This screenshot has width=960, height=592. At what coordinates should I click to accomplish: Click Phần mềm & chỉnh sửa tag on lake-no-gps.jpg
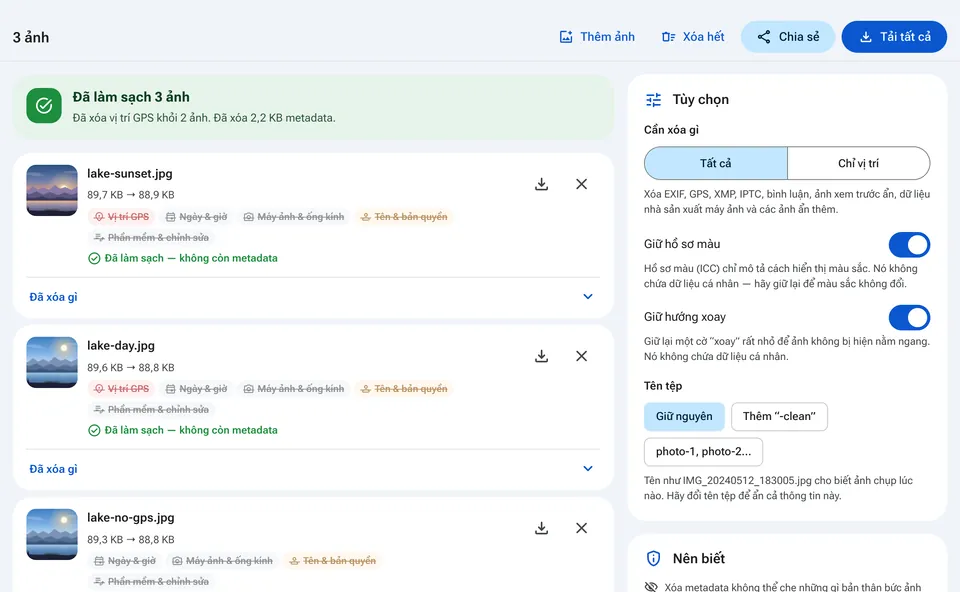[x=151, y=582]
